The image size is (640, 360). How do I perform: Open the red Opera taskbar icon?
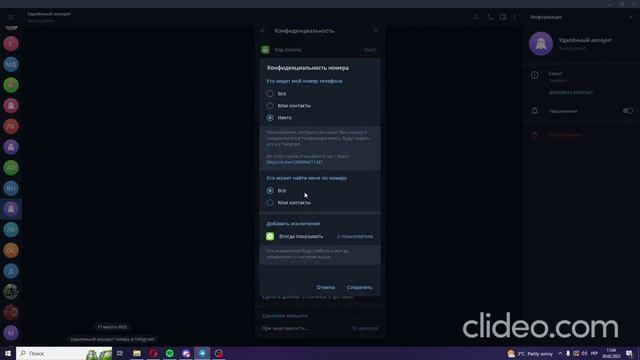(x=153, y=353)
